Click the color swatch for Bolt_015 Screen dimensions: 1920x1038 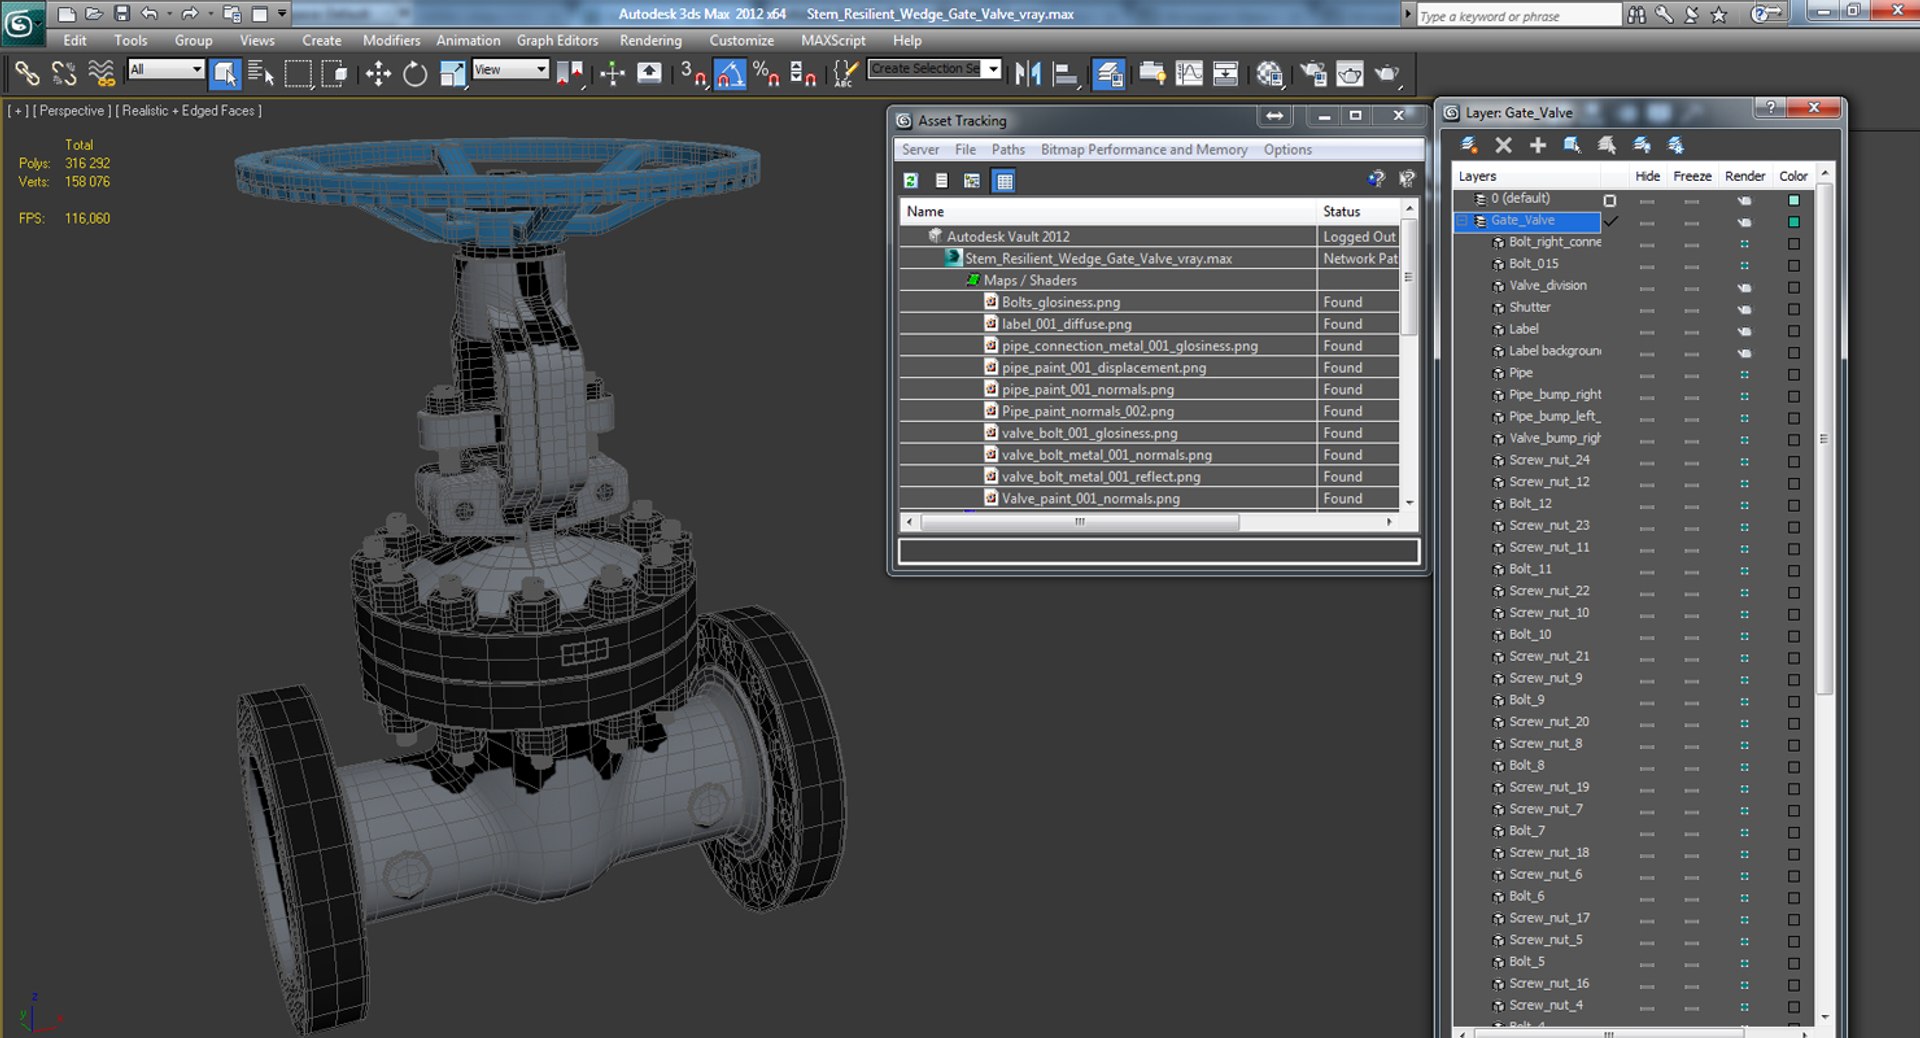(x=1794, y=265)
